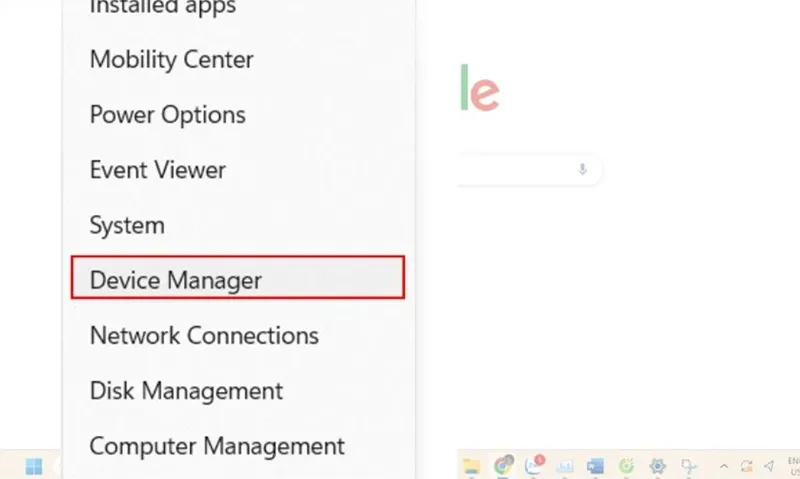The image size is (800, 479).
Task: Select Mobility Center menu entry
Action: coord(171,59)
